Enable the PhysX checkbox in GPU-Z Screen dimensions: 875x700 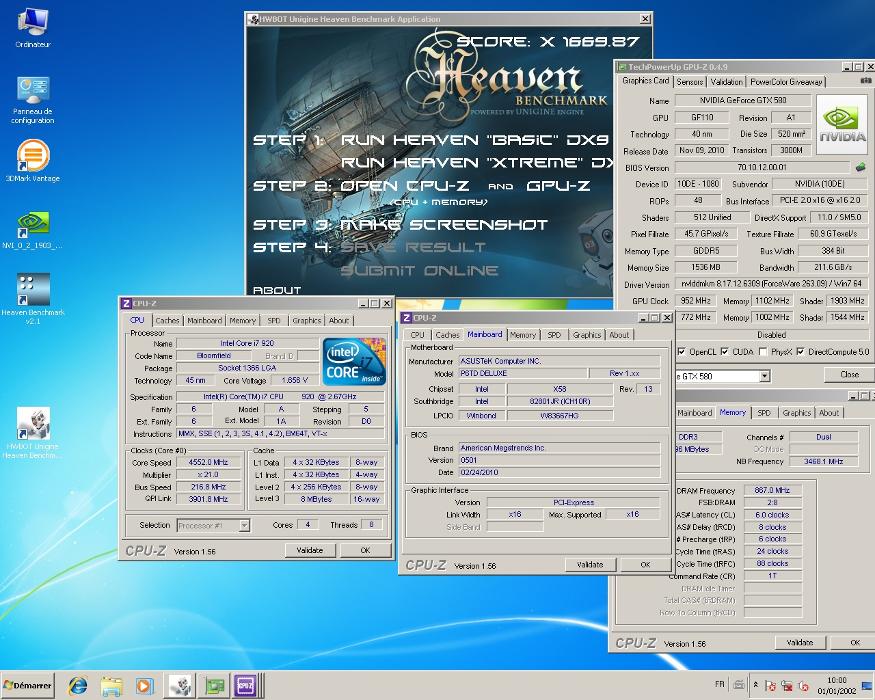pyautogui.click(x=763, y=352)
